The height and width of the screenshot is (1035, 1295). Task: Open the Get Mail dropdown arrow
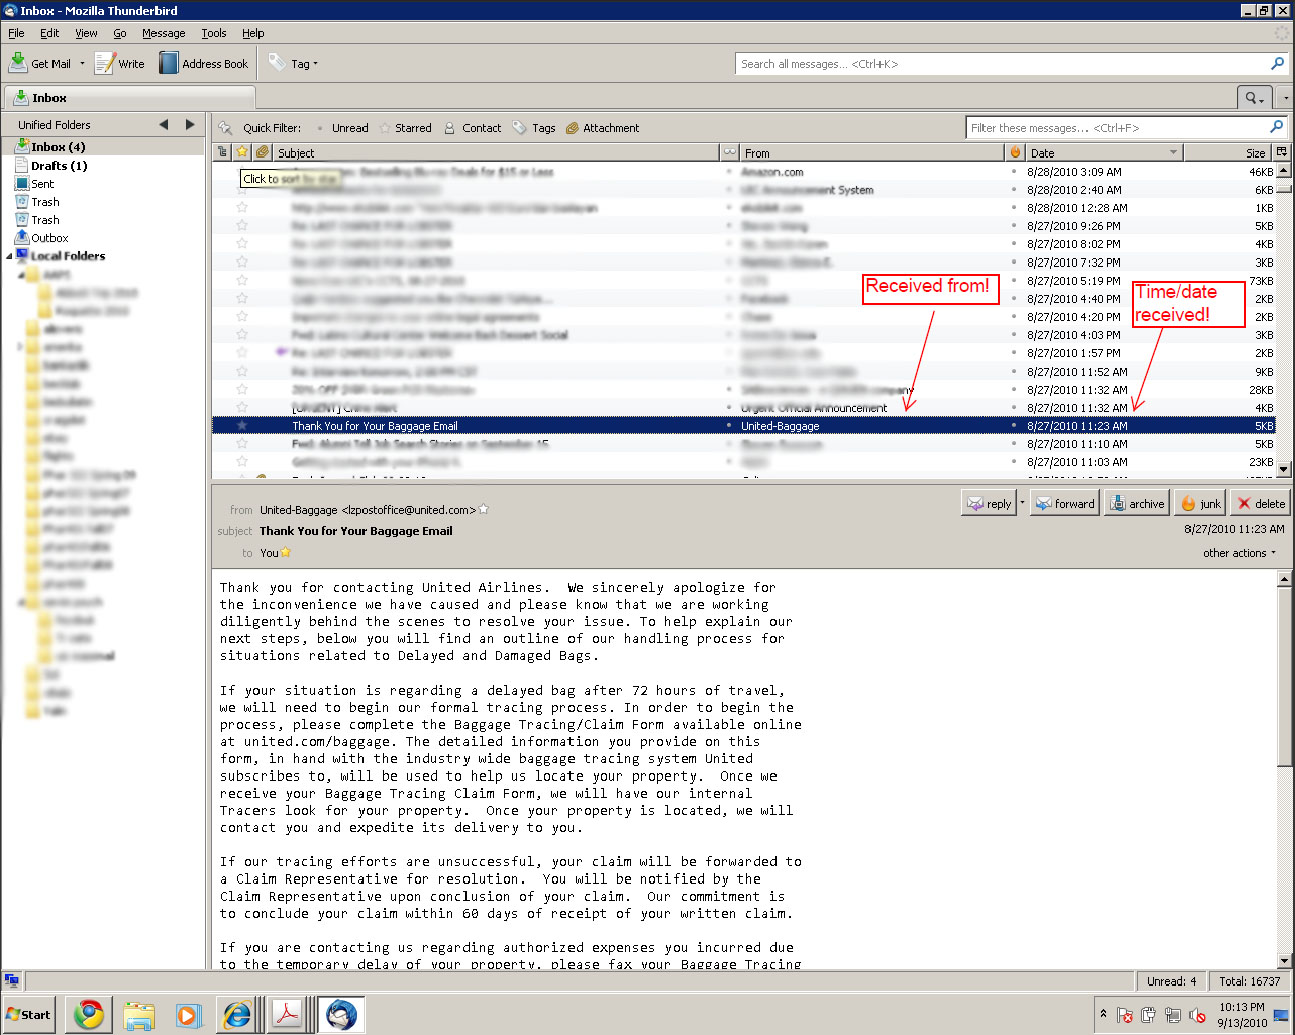pos(82,63)
